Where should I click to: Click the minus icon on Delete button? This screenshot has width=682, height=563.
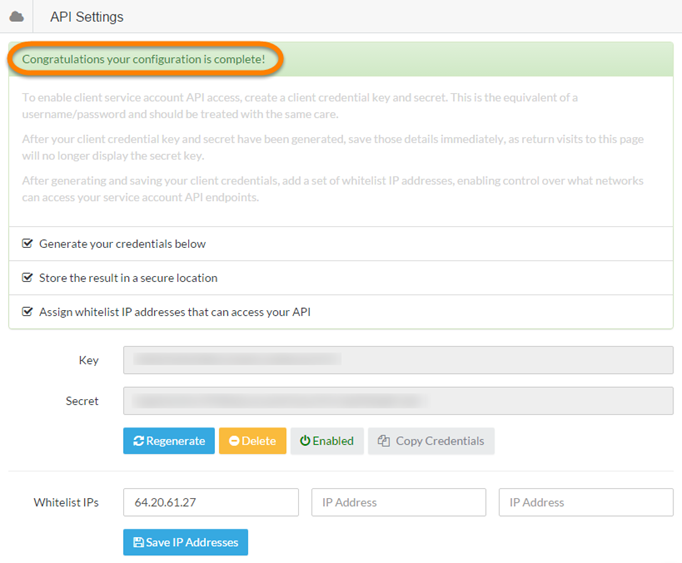(x=234, y=441)
